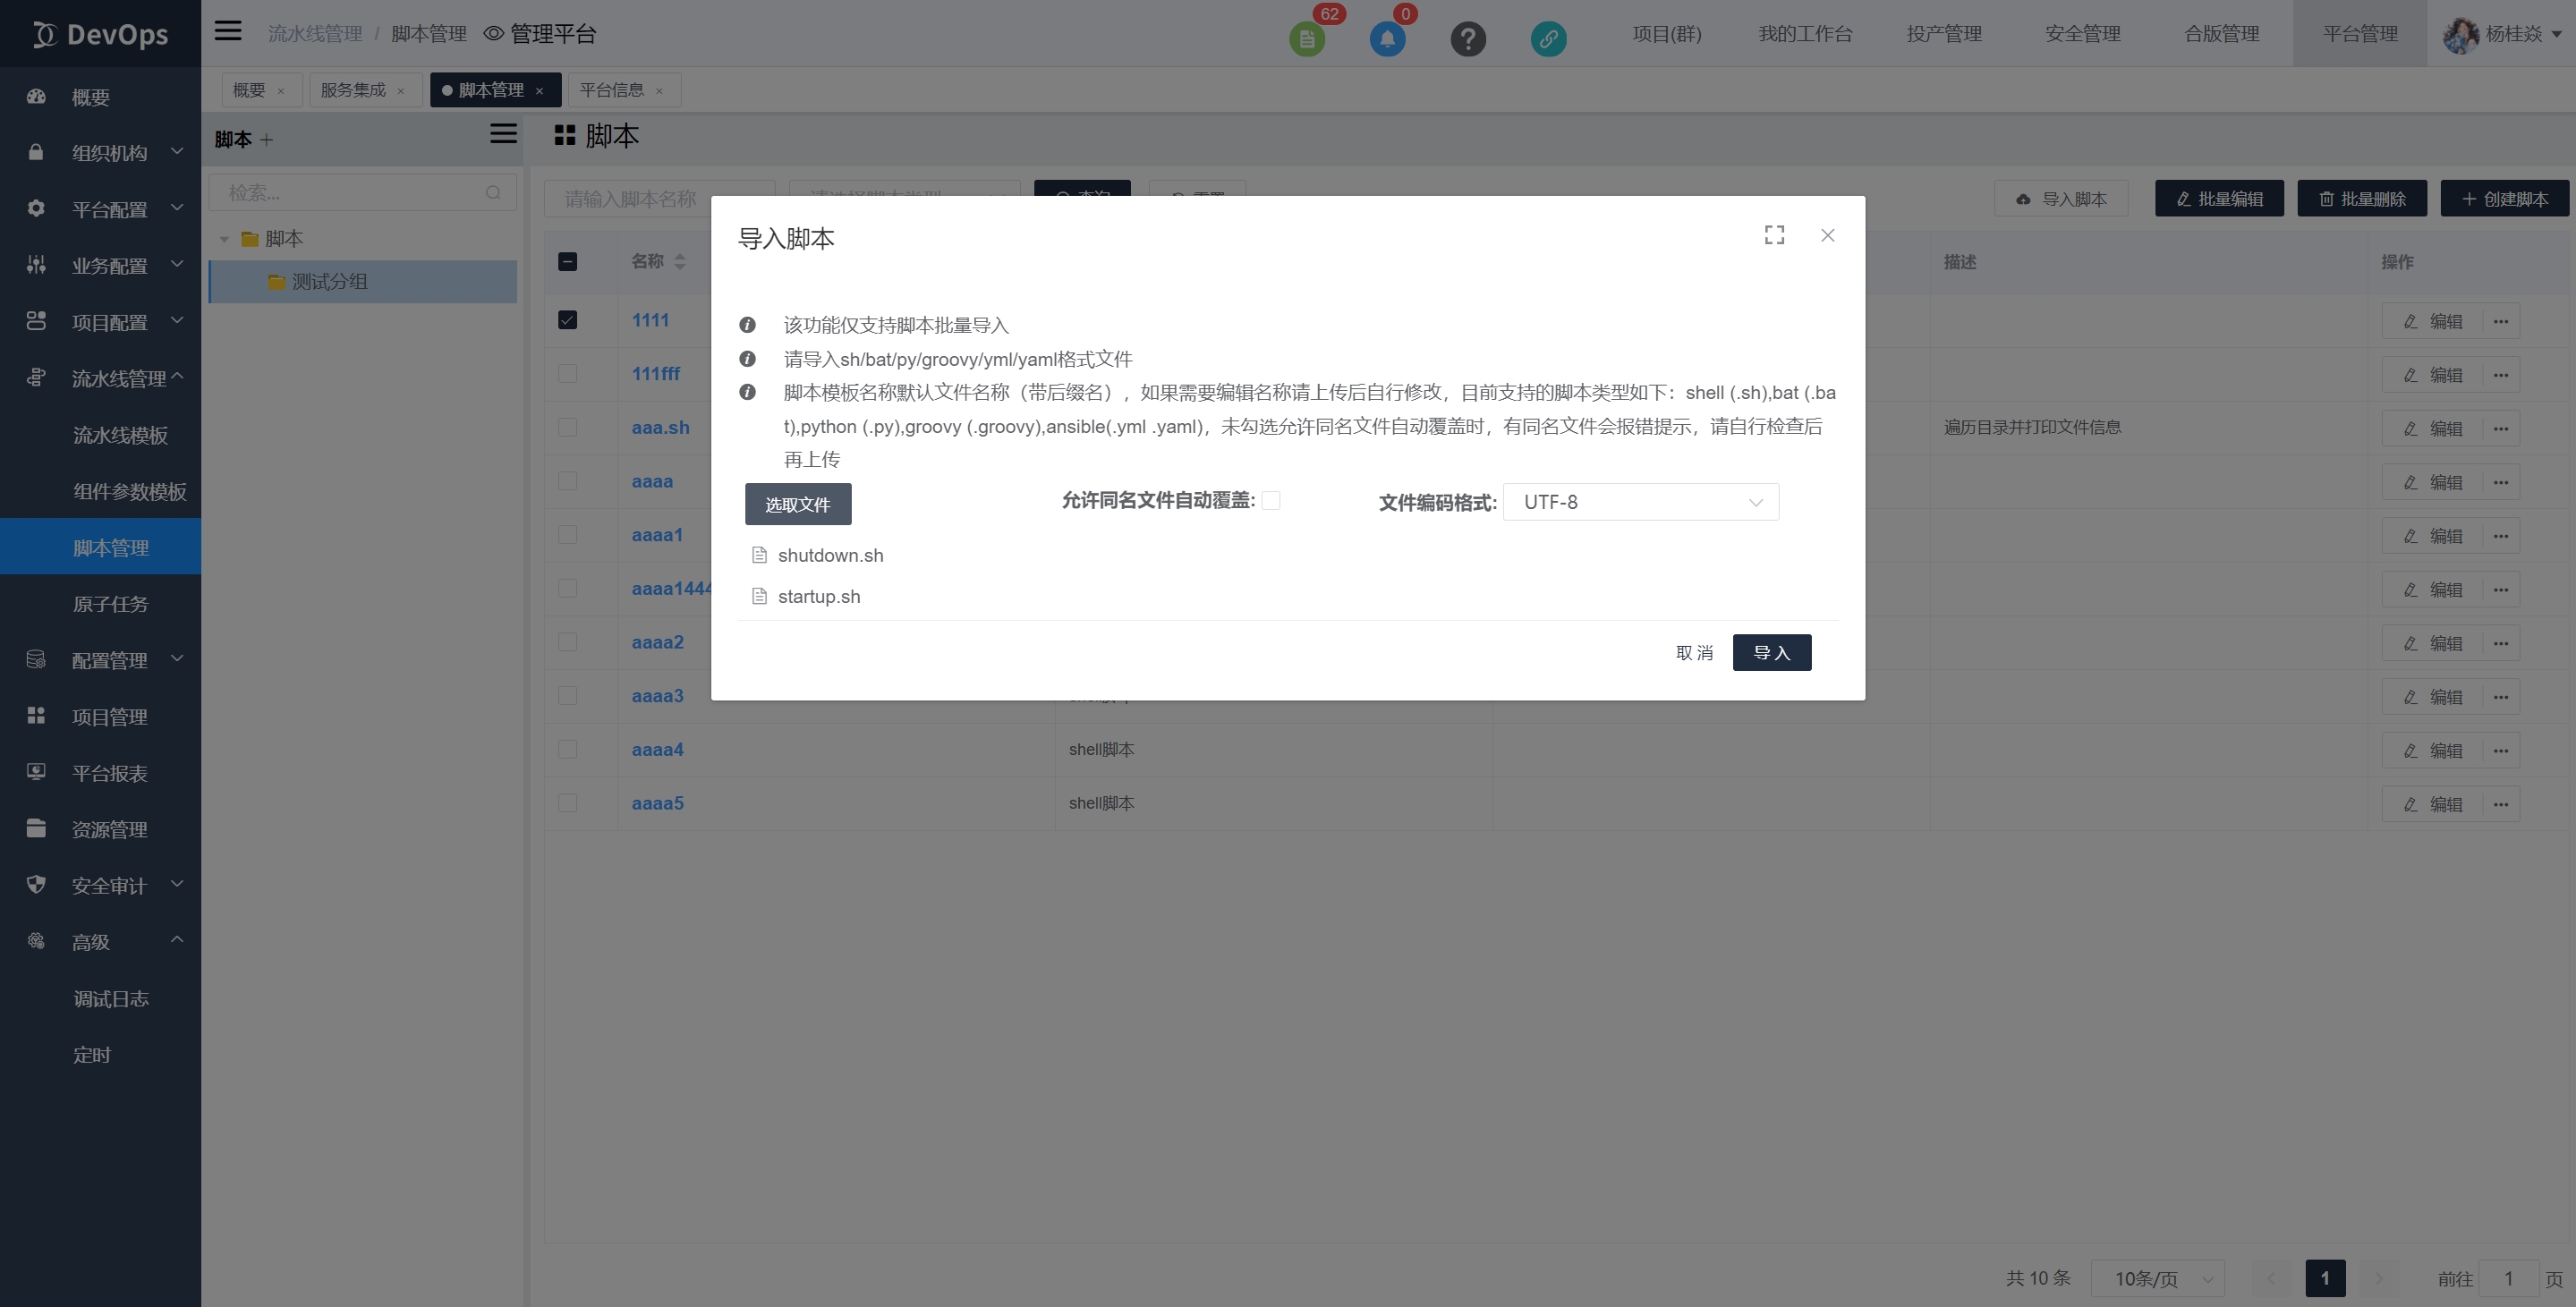Open the 文件编码格式 UTF-8 dropdown
The width and height of the screenshot is (2576, 1307).
pos(1640,502)
